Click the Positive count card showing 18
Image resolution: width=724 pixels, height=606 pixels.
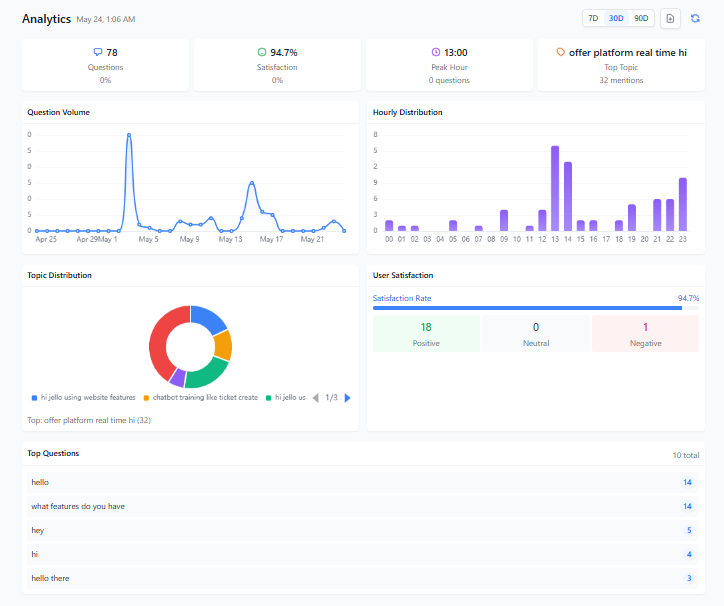pos(426,333)
